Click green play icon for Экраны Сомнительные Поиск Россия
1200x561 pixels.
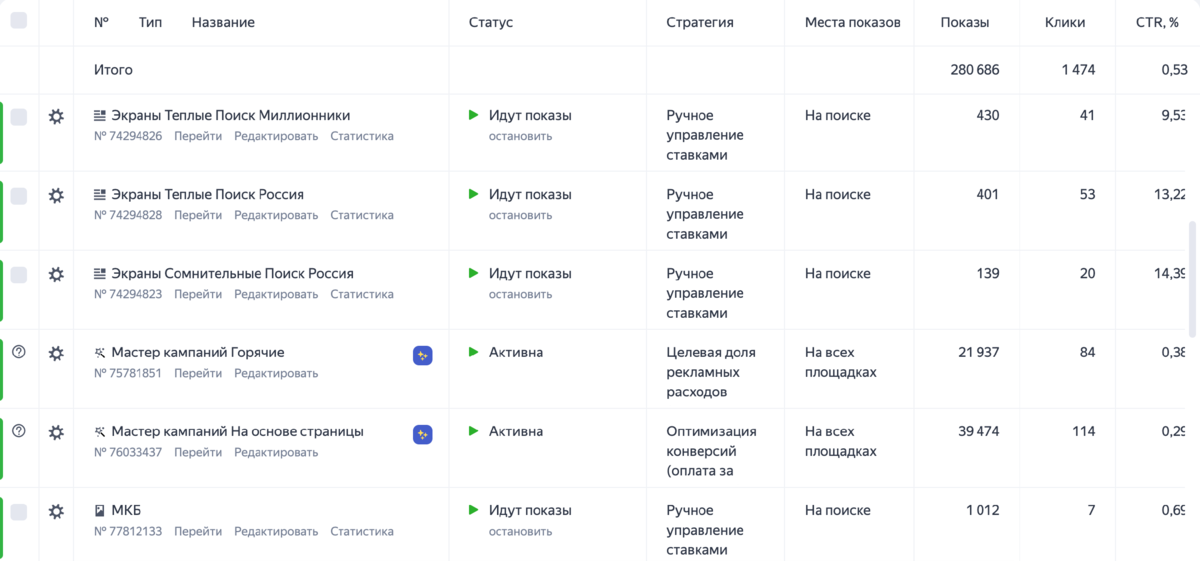[474, 273]
